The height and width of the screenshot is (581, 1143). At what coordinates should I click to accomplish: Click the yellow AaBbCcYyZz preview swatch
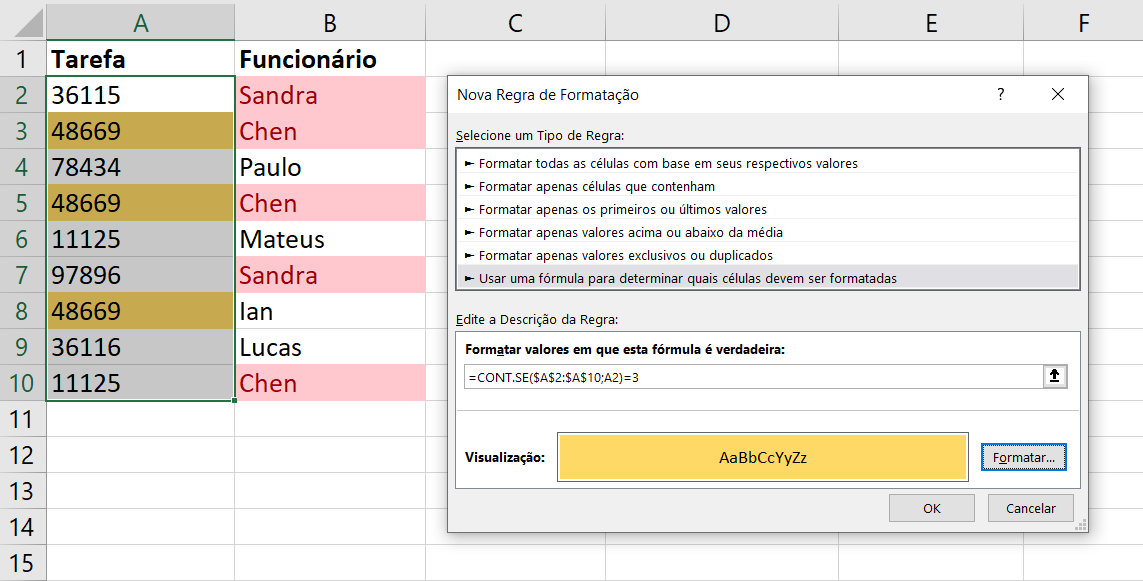[x=762, y=458]
